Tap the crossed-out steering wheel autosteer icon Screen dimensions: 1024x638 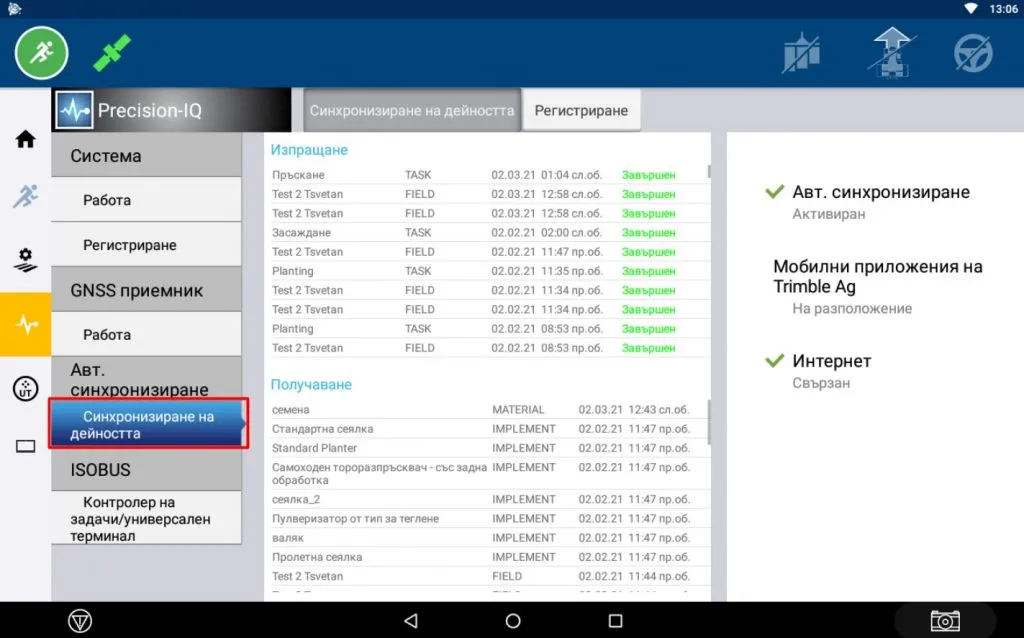pos(973,53)
